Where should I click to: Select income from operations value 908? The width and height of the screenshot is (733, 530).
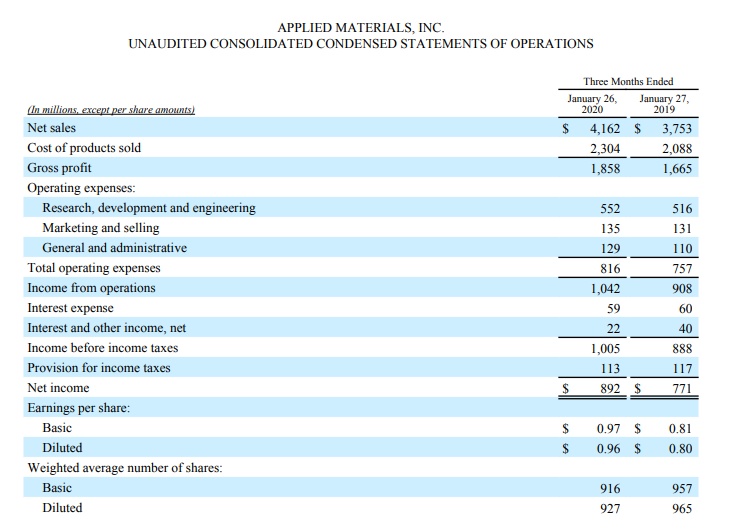coord(682,288)
